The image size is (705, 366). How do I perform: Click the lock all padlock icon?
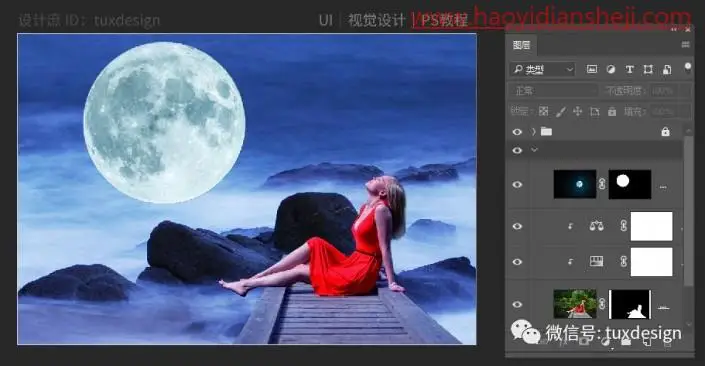612,111
